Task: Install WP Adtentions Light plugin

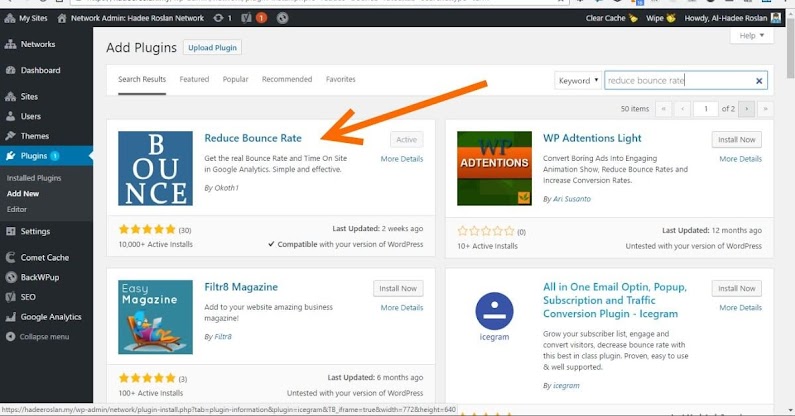Action: 737,140
